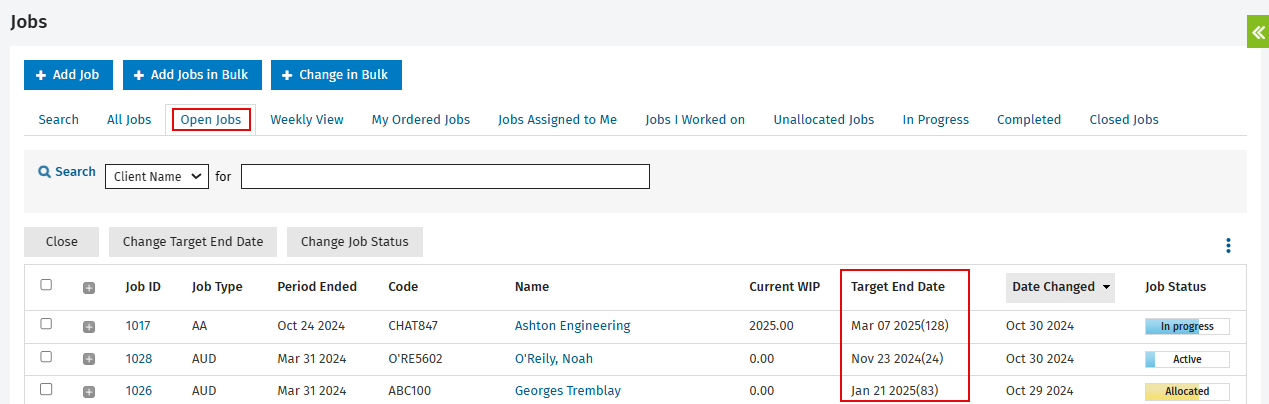Switch to the Search tab
This screenshot has height=404, width=1269.
(59, 120)
